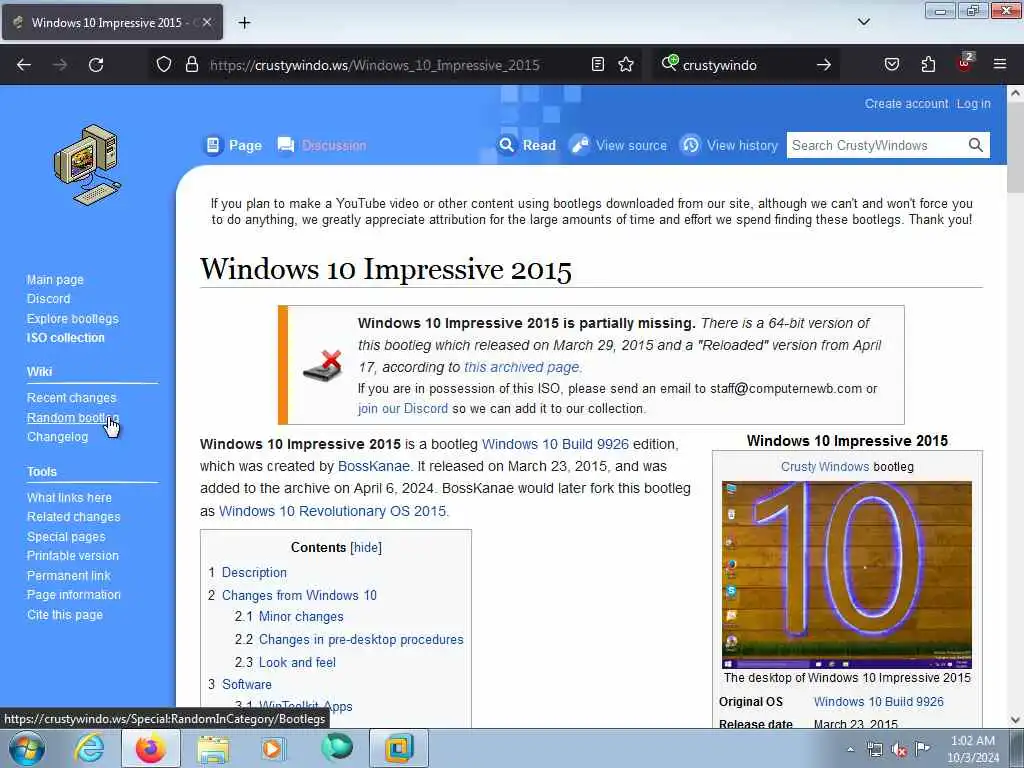Open the tracking protection shield icon
This screenshot has height=768, width=1024.
point(164,64)
